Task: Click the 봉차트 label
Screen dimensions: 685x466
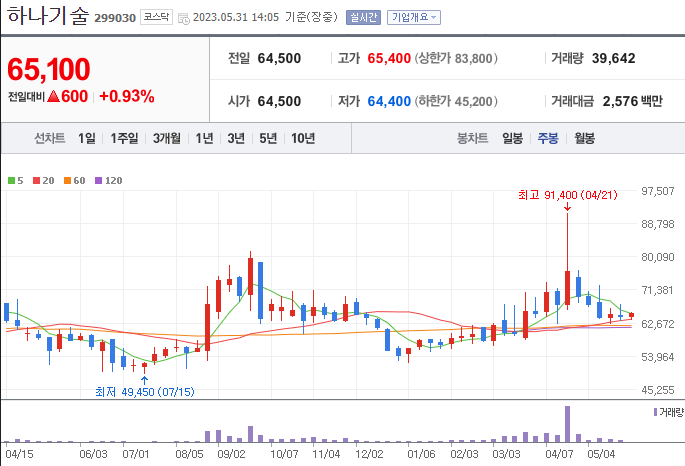Action: tap(472, 138)
